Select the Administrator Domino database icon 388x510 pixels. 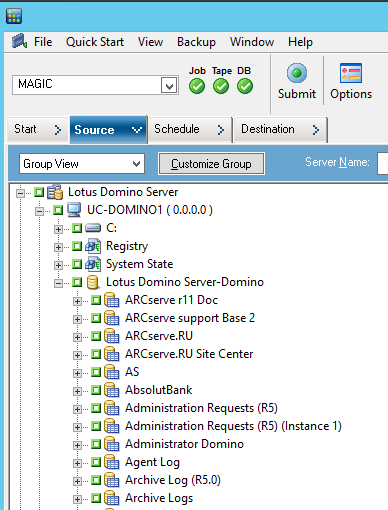coord(112,444)
